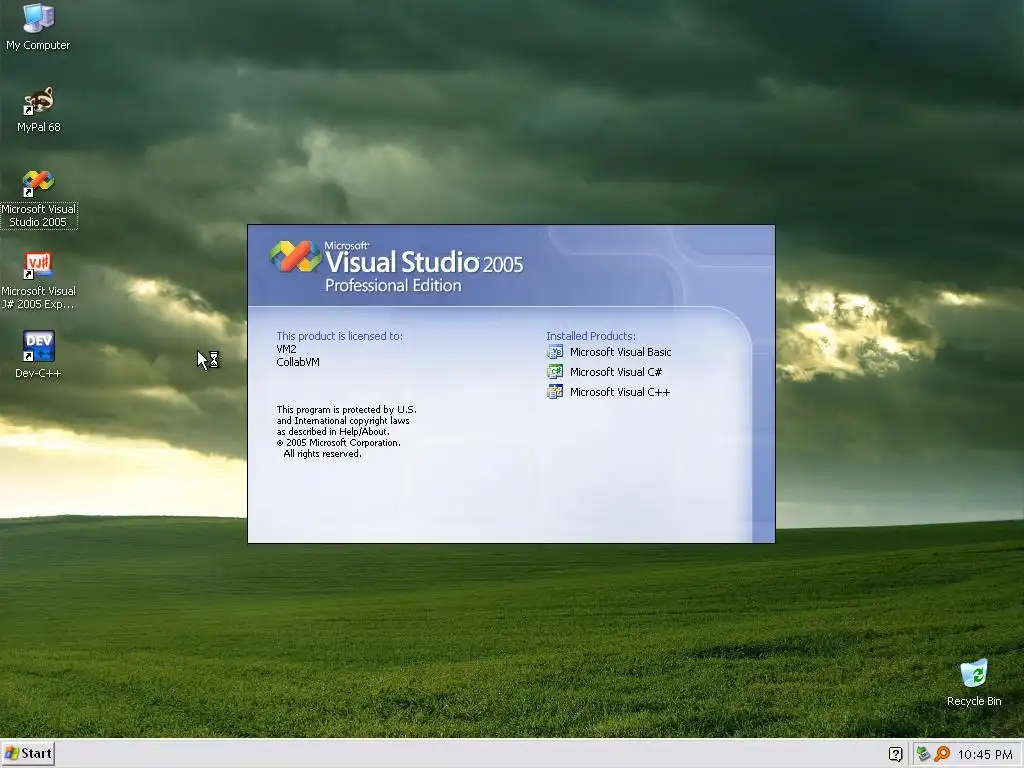This screenshot has height=768, width=1024.
Task: Click the help question mark tray icon
Action: 895,754
